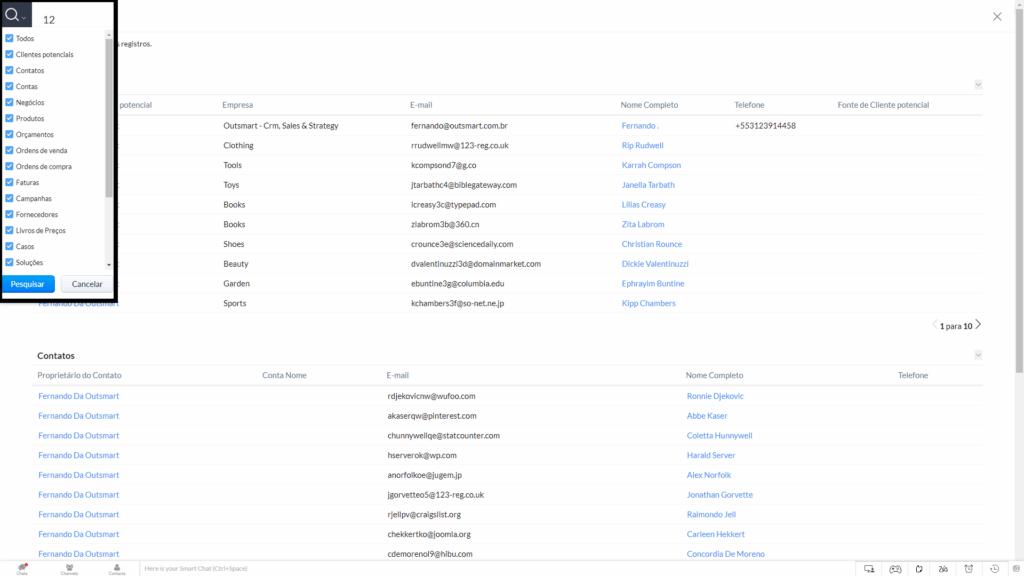Click the Empresa column header
The height and width of the screenshot is (576, 1024).
pyautogui.click(x=238, y=105)
